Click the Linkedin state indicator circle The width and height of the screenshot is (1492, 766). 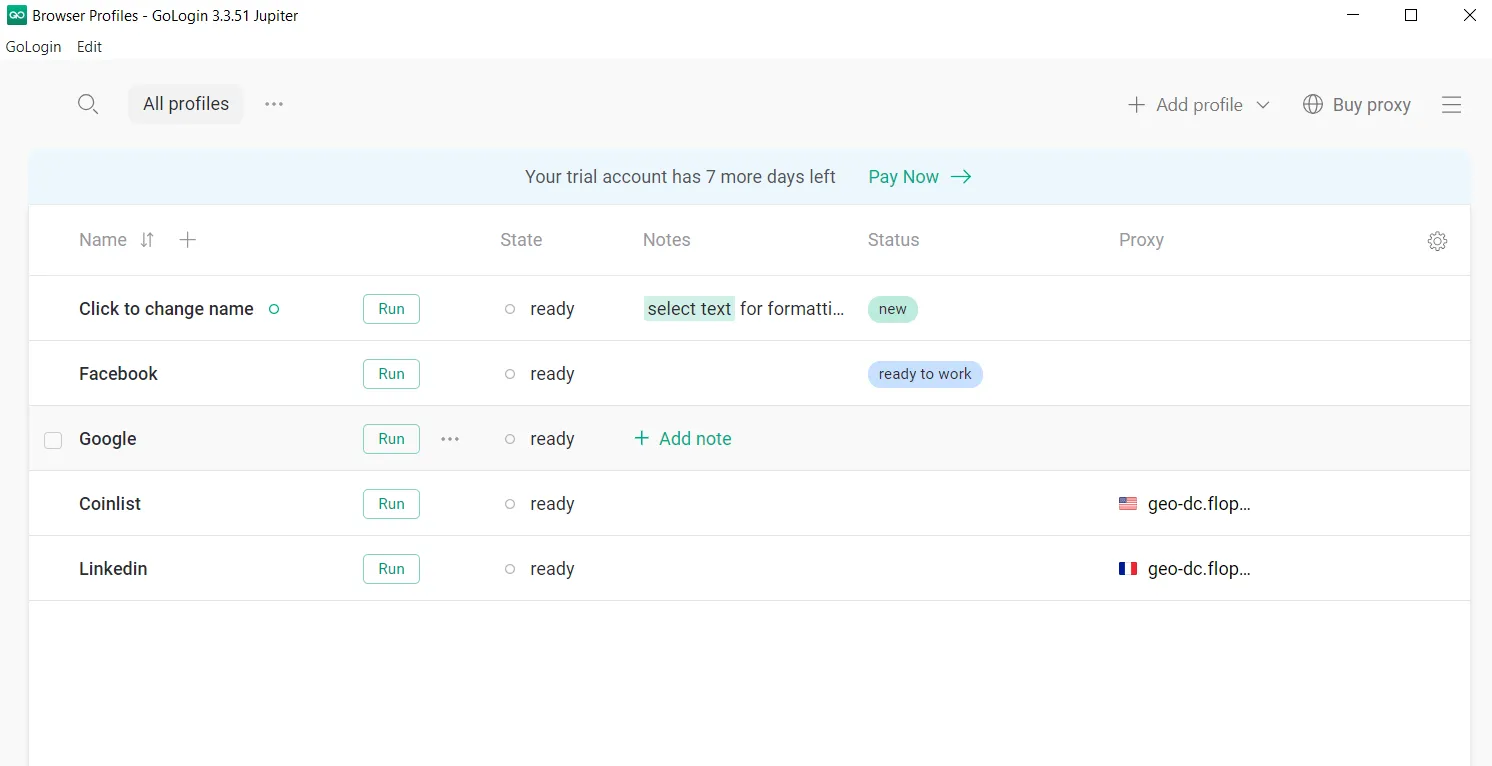510,569
